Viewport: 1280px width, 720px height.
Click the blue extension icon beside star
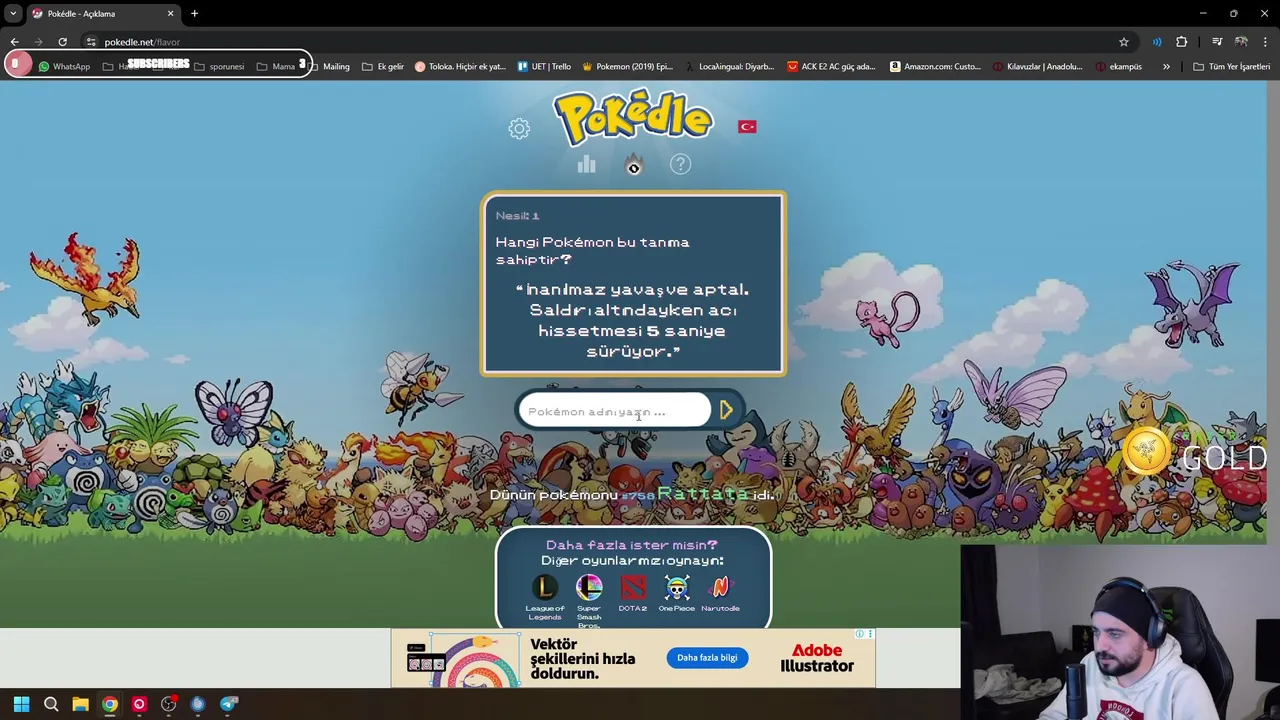[x=1157, y=42]
